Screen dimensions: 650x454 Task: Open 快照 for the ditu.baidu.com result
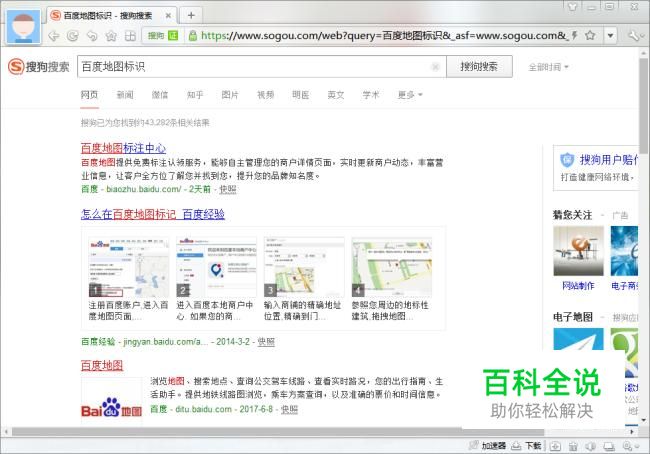click(x=289, y=409)
